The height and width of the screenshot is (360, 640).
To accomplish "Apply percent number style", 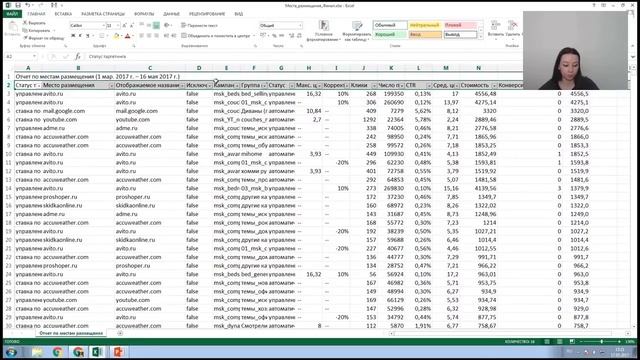I will [x=274, y=36].
